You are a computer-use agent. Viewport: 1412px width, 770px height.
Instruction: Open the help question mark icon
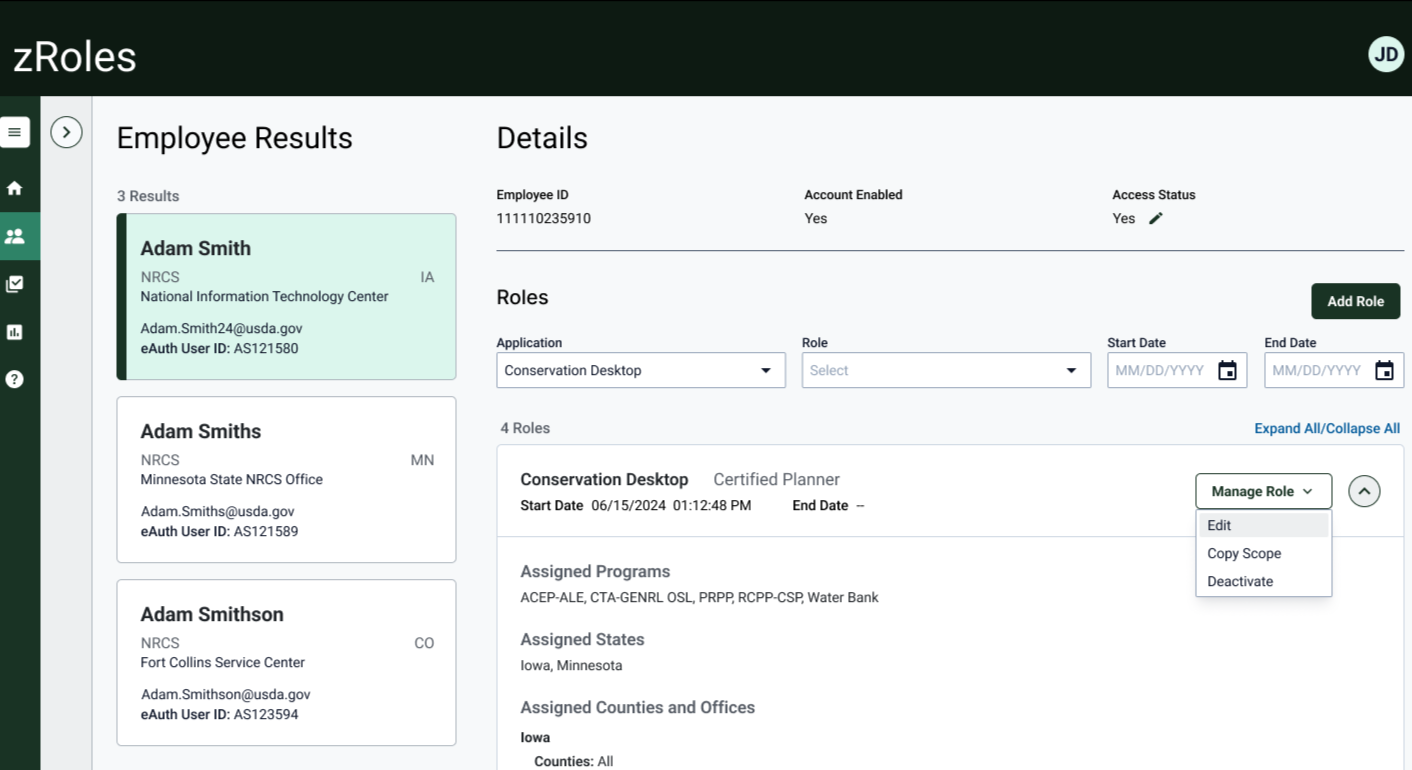pos(15,379)
